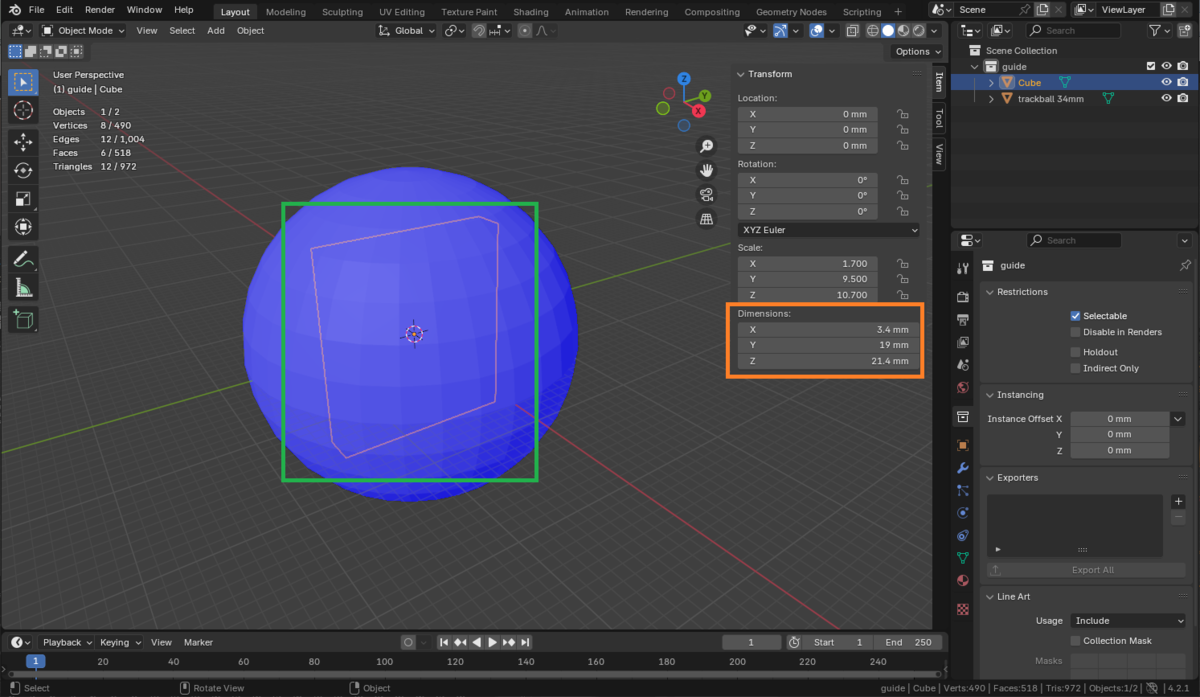Switch to the Geometry Nodes workspace tab
Viewport: 1200px width, 697px height.
[791, 12]
